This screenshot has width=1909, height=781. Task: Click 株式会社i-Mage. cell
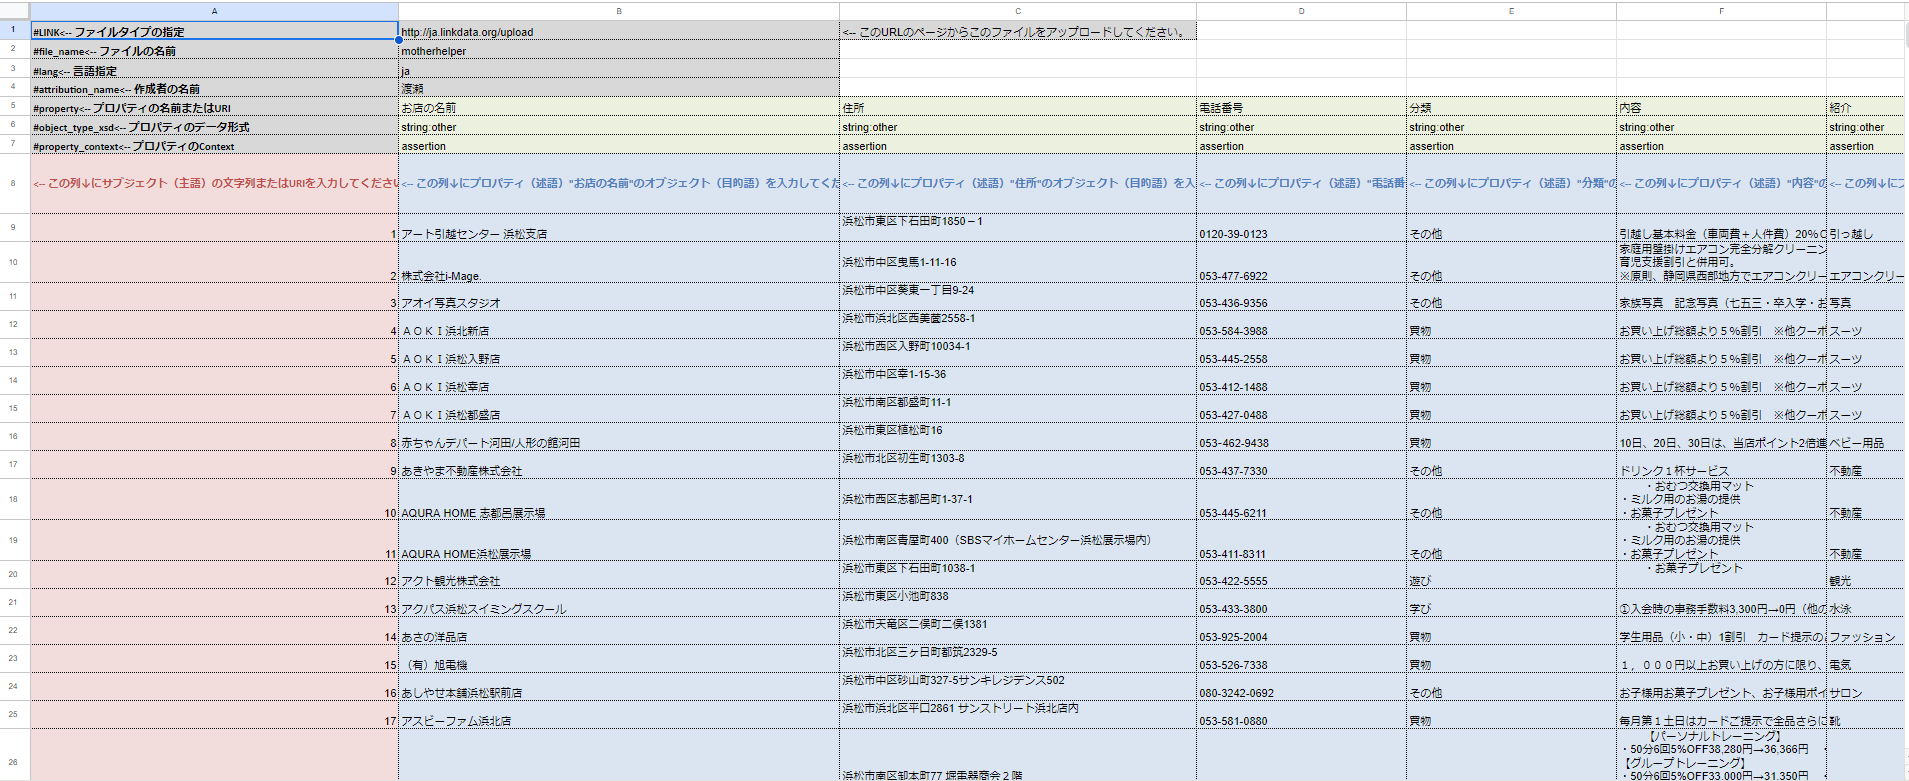(x=619, y=262)
